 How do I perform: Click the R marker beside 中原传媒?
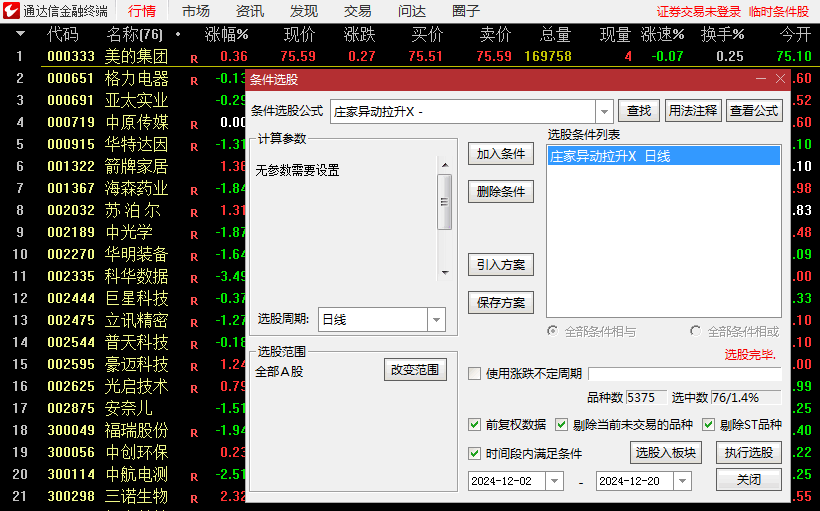[194, 125]
